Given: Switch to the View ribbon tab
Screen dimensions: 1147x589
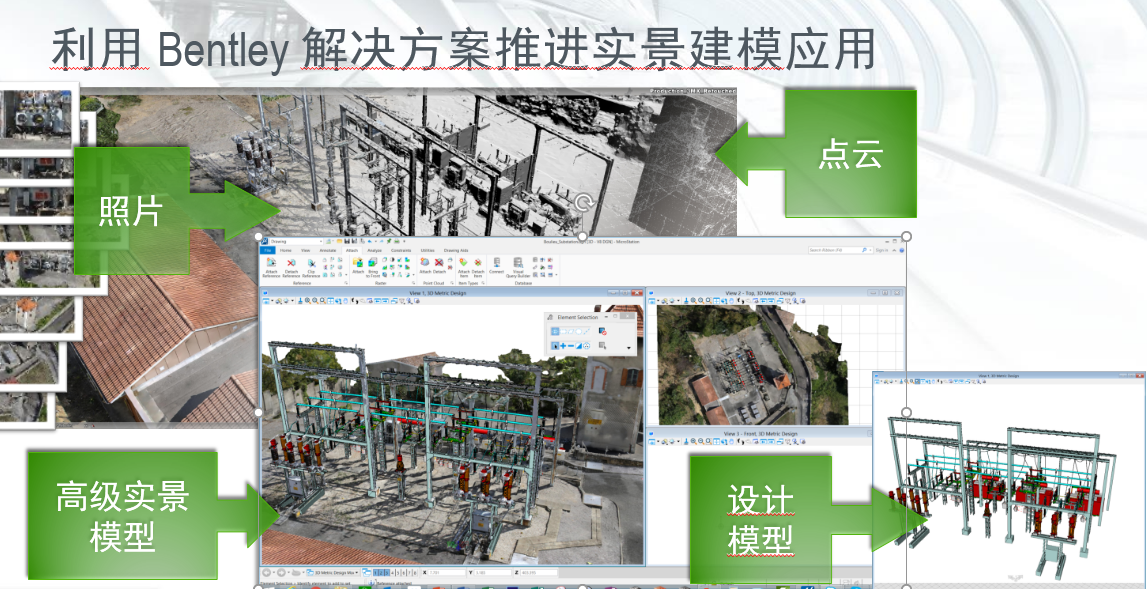Looking at the screenshot, I should pyautogui.click(x=304, y=250).
